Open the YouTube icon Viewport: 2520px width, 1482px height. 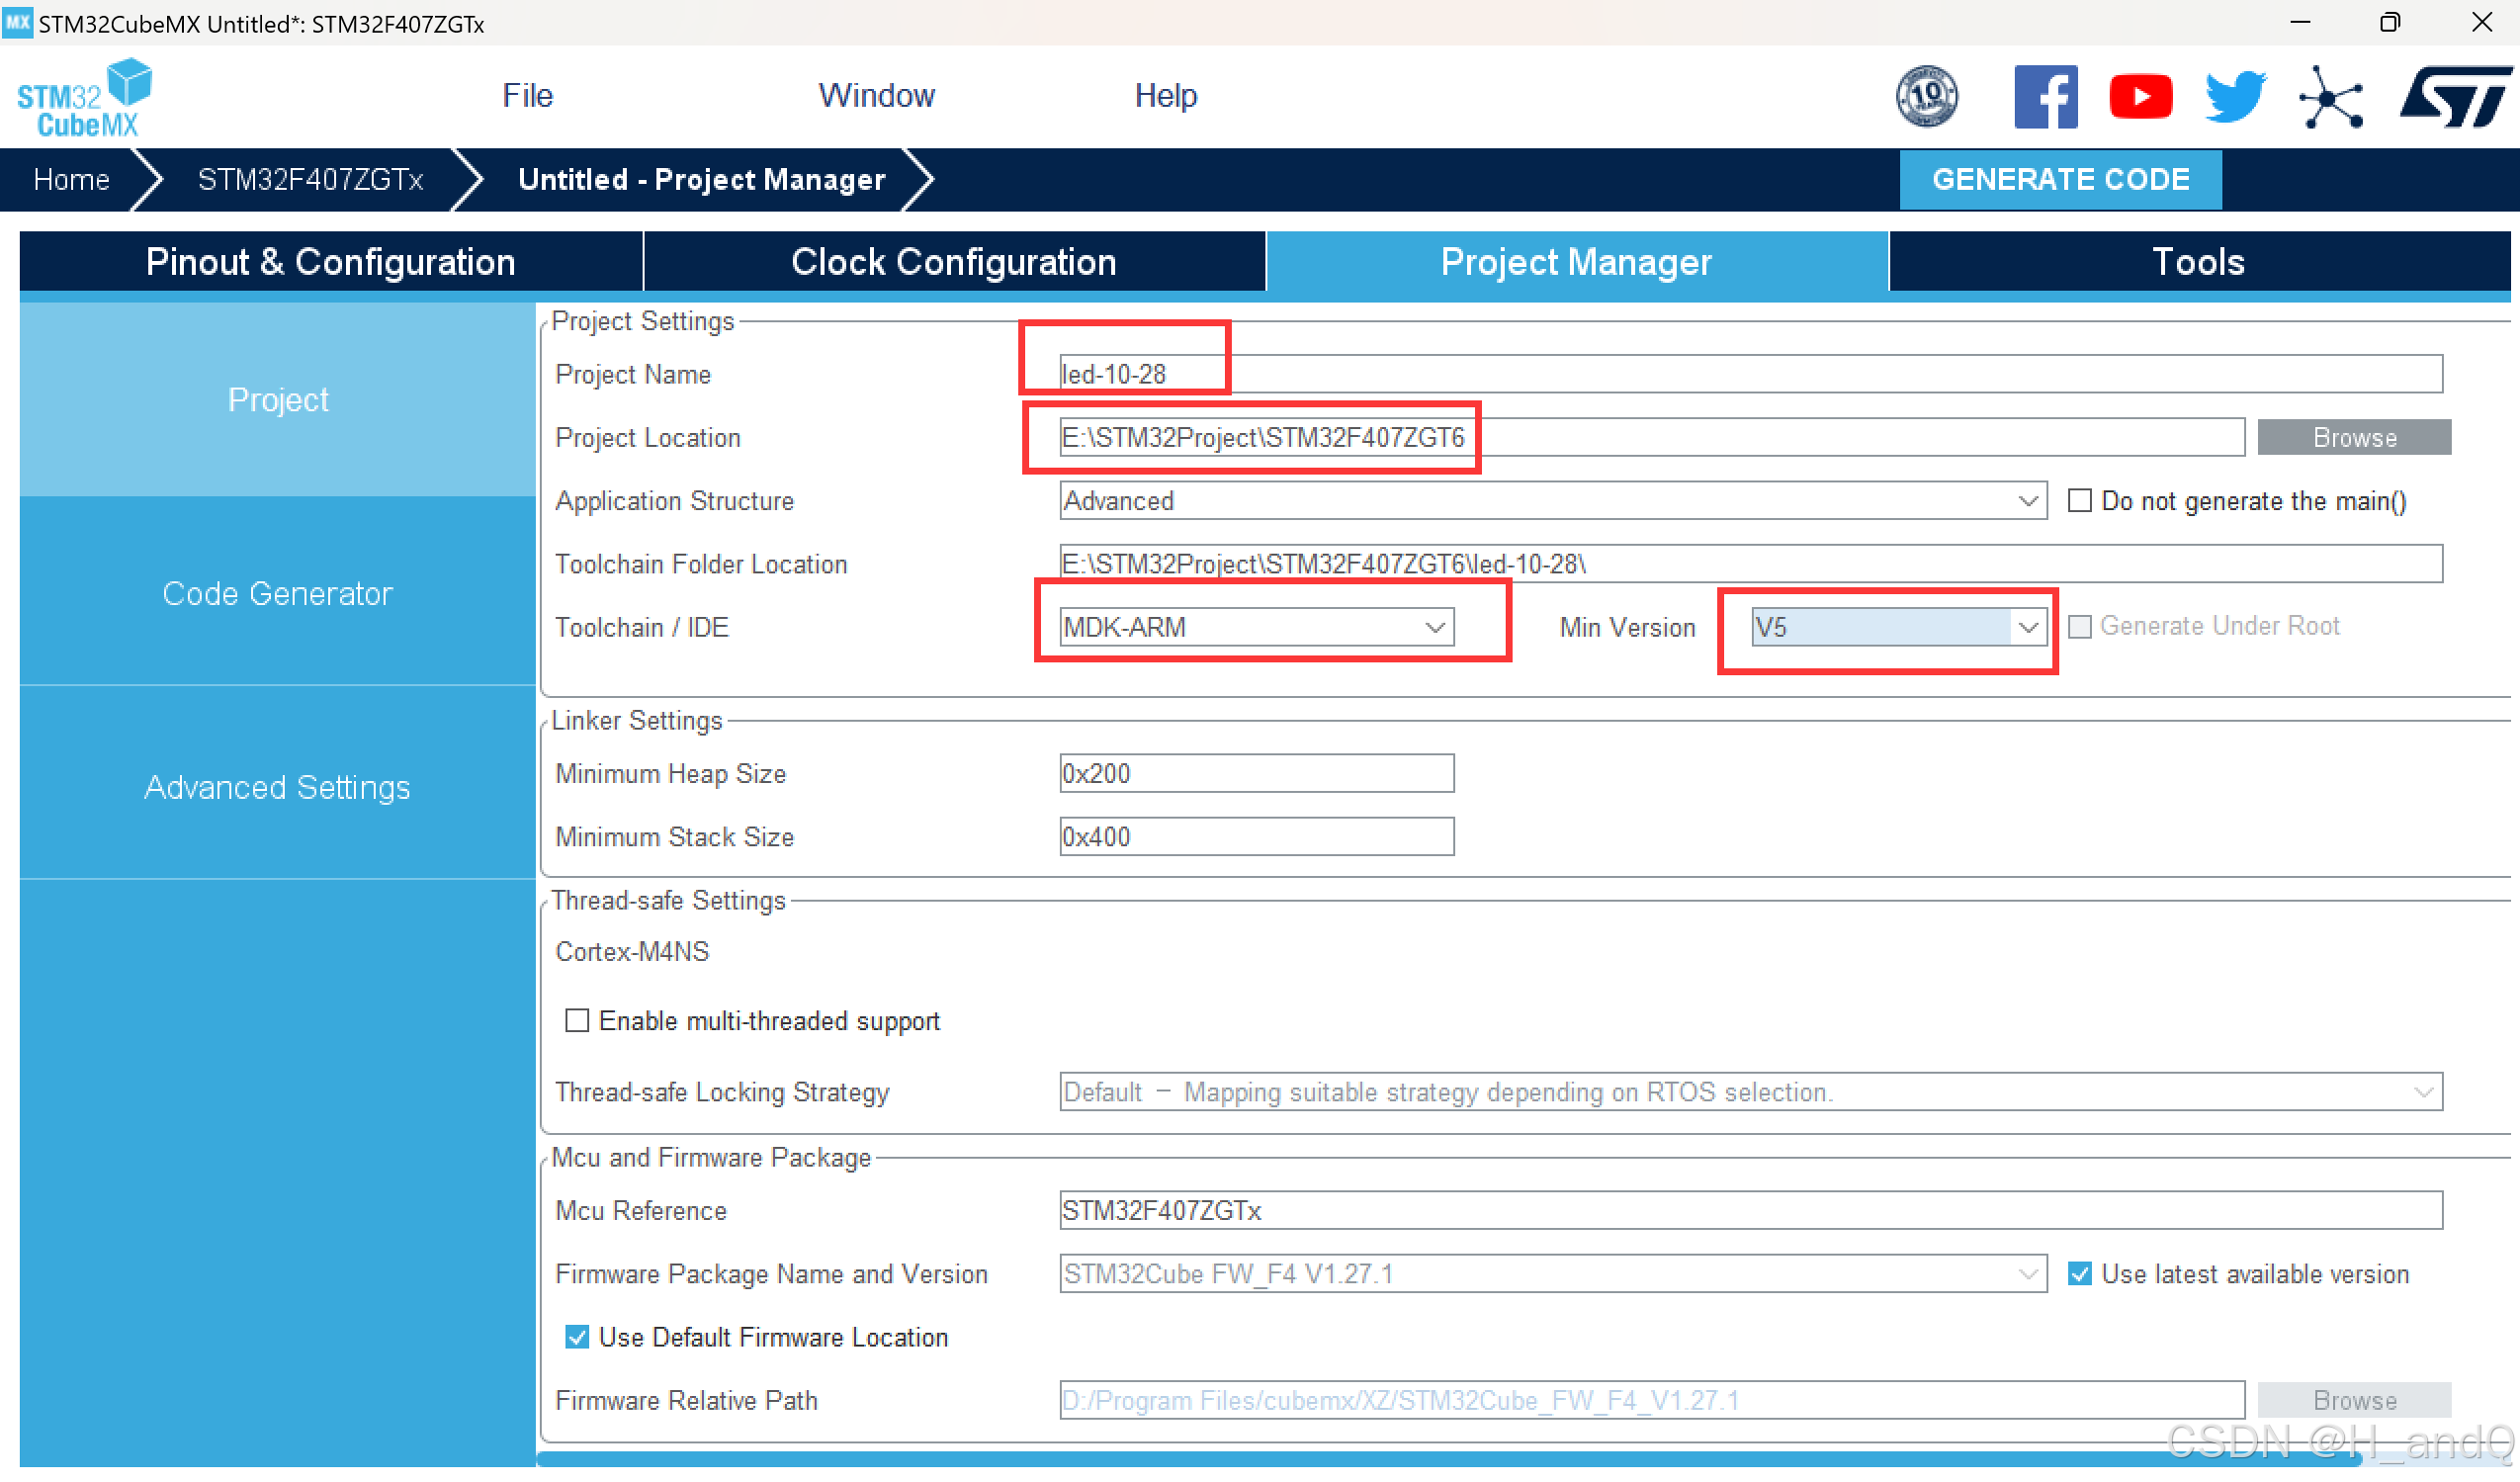(x=2140, y=97)
